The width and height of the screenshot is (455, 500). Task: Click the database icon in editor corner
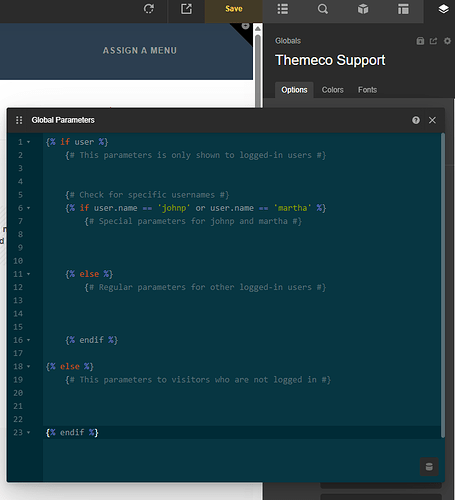[429, 467]
